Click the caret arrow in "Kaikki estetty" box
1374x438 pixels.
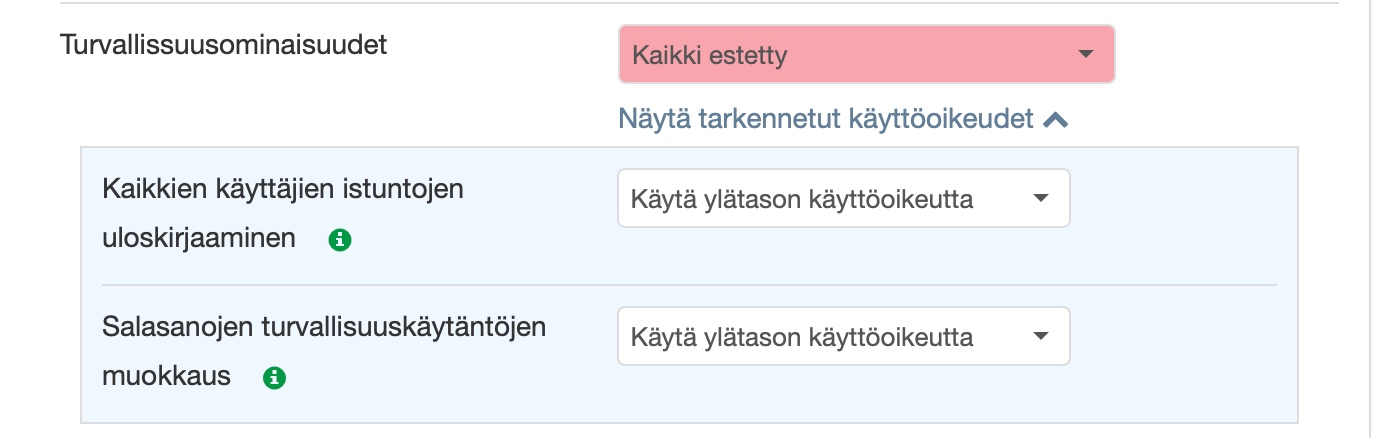tap(1087, 55)
